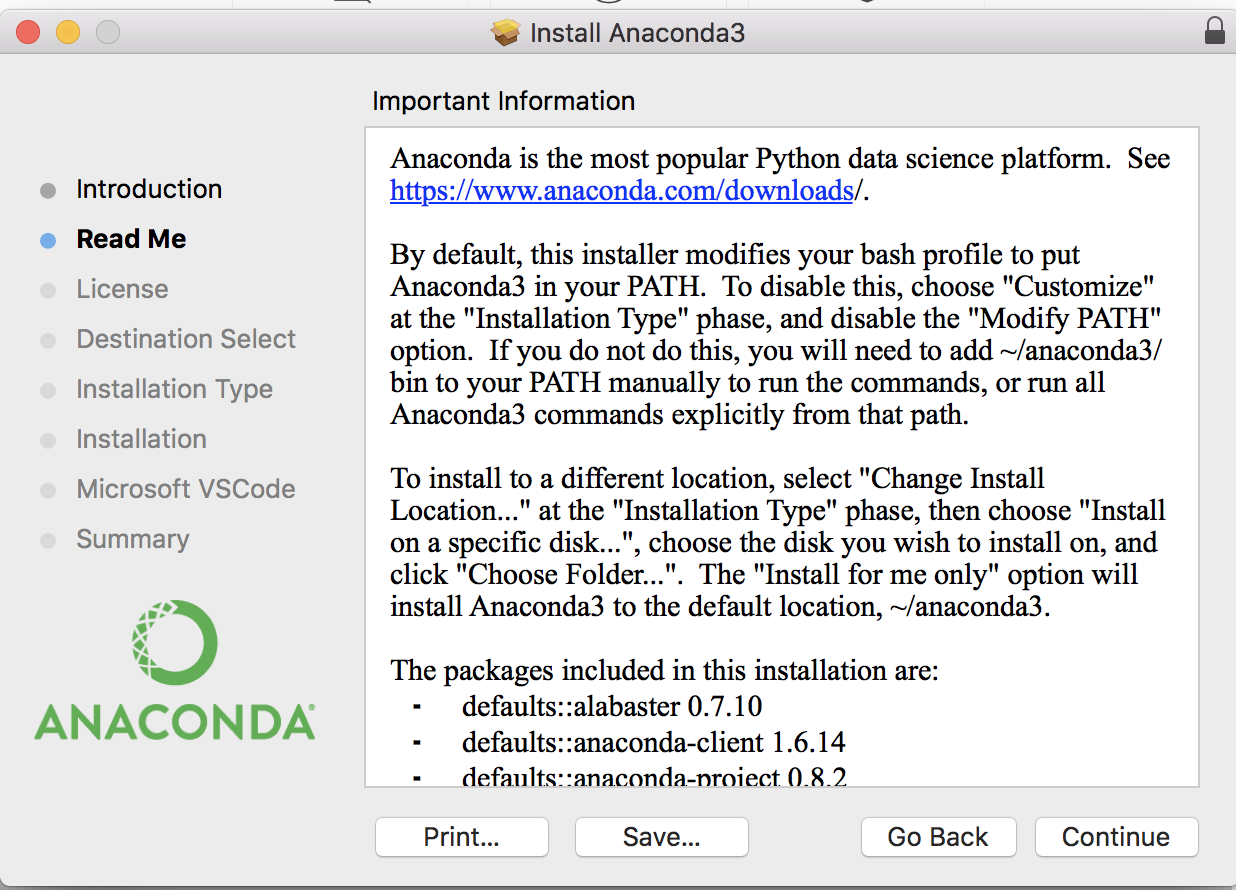Viewport: 1236px width, 890px height.
Task: Select the Summary step
Action: 132,539
